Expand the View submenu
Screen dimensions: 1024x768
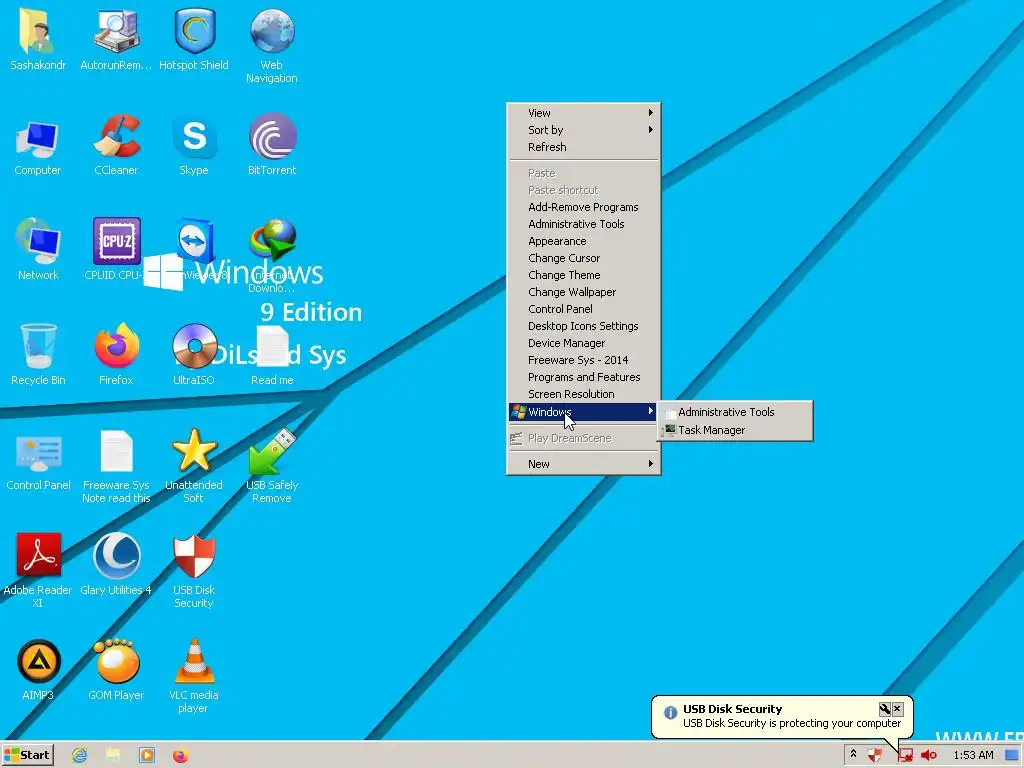tap(583, 113)
